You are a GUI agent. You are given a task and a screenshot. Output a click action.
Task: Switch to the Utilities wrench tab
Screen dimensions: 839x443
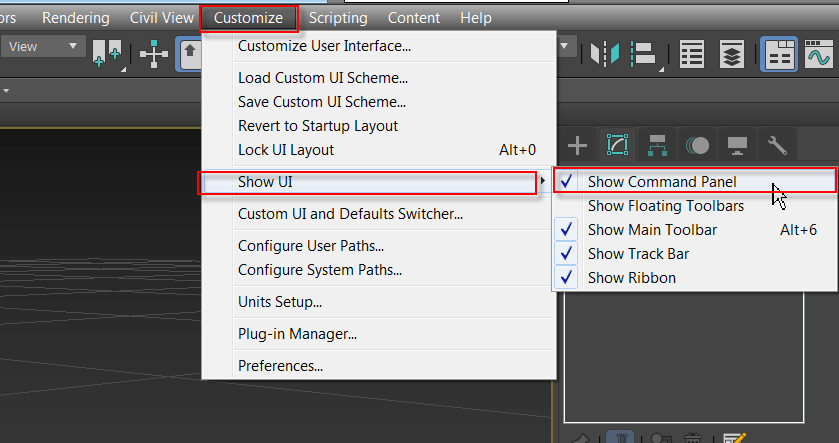(x=777, y=145)
